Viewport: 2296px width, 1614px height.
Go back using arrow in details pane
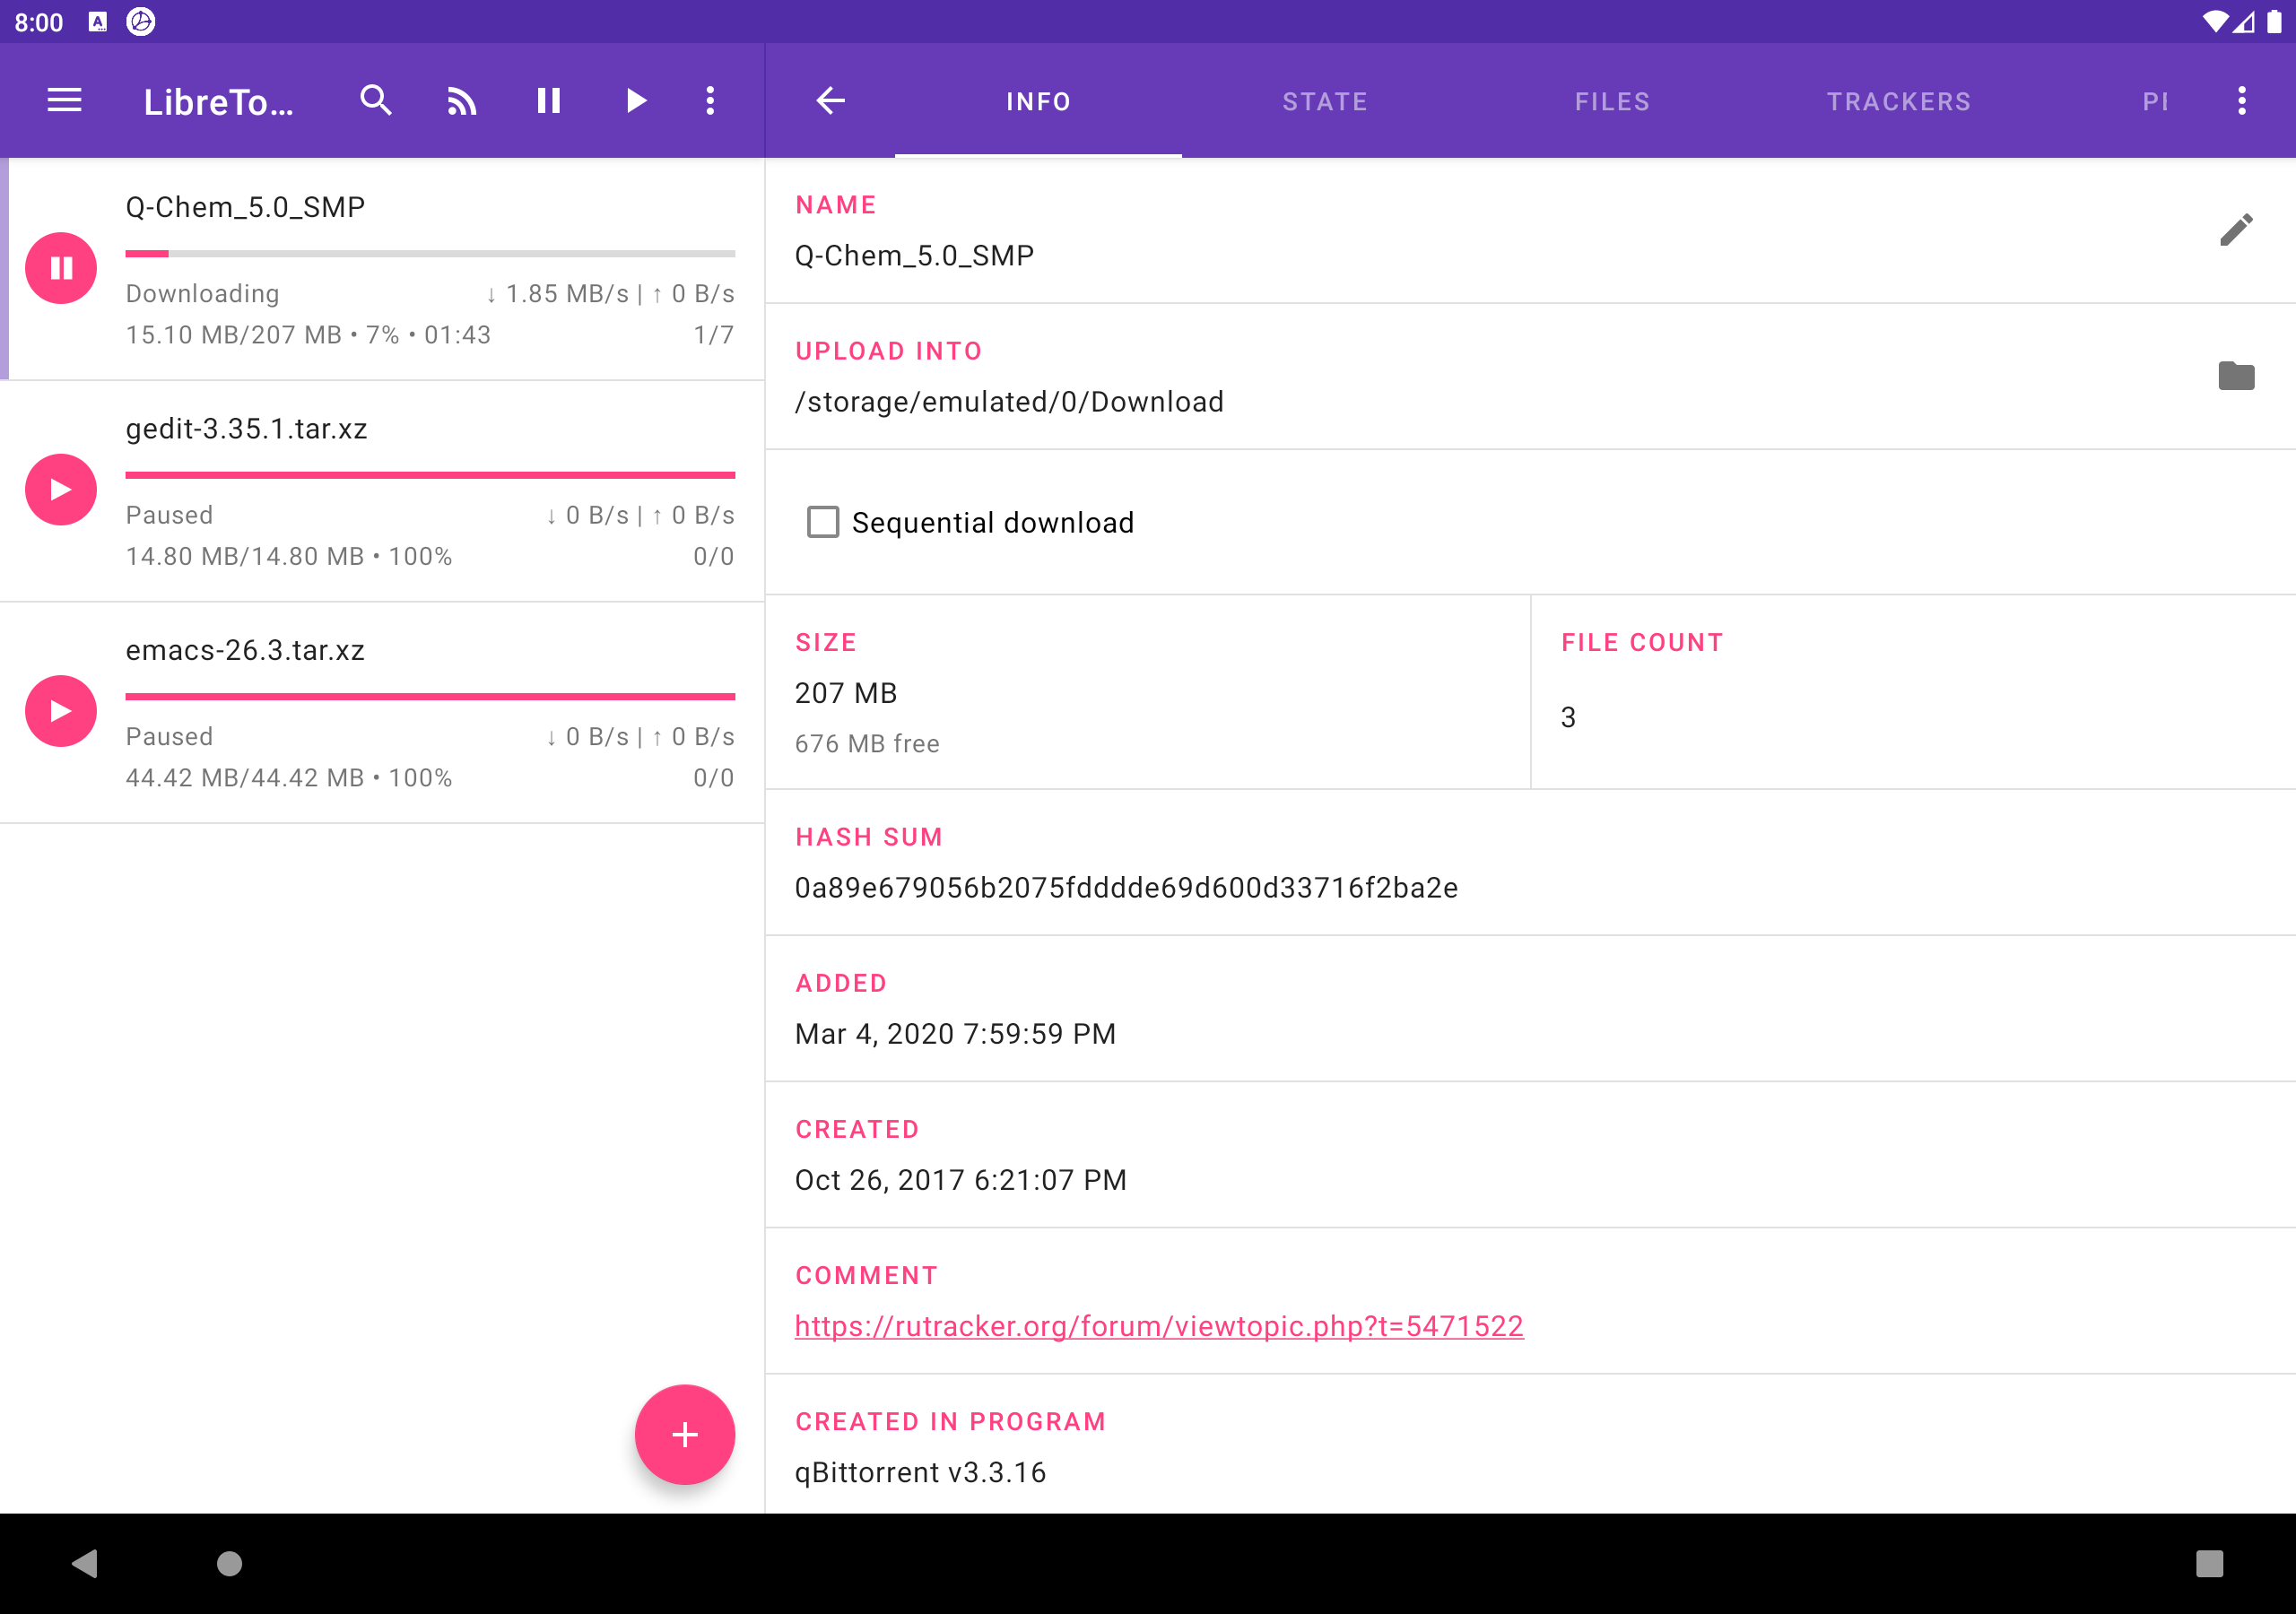point(830,100)
